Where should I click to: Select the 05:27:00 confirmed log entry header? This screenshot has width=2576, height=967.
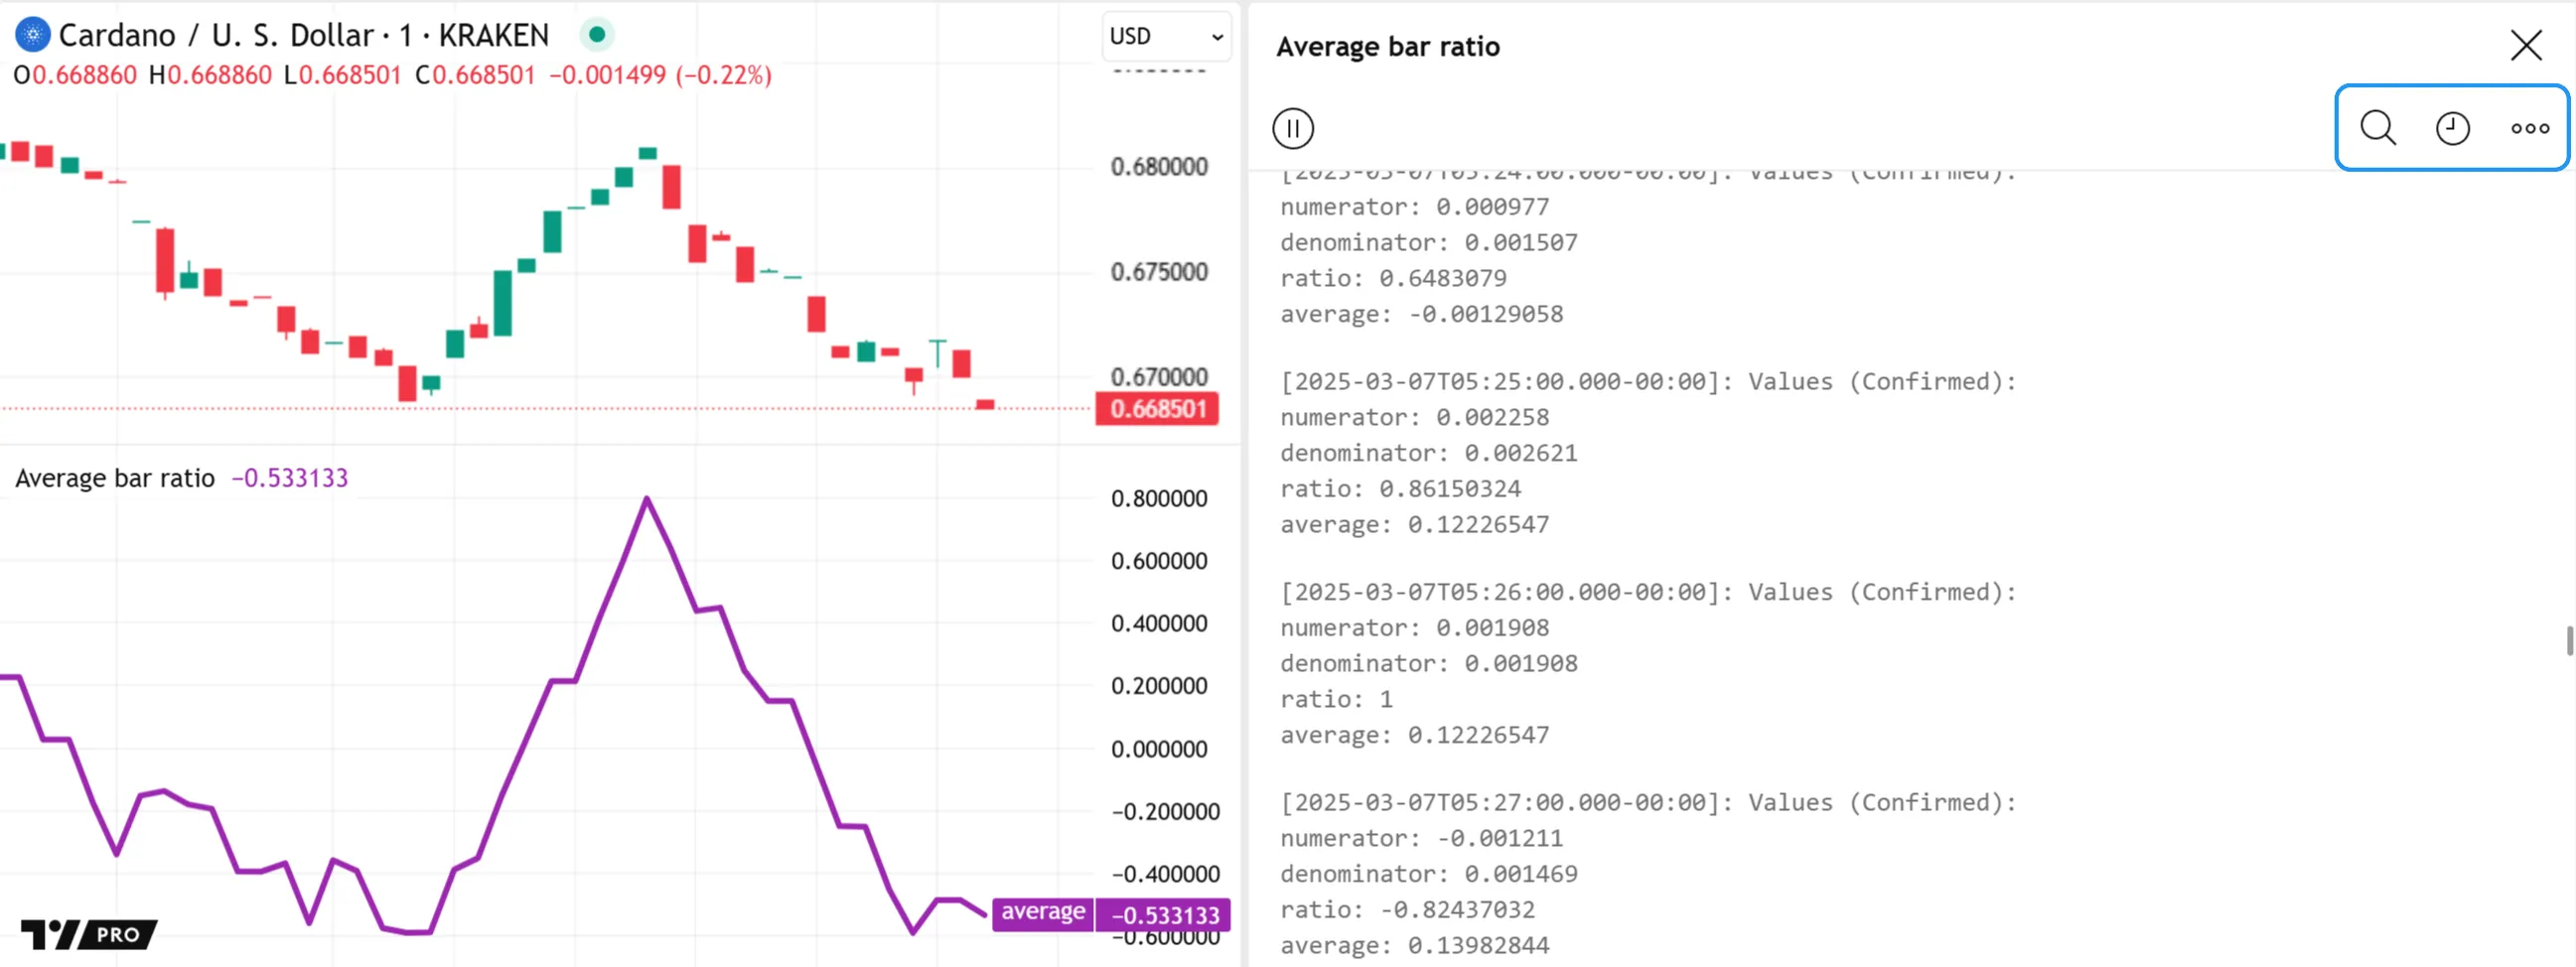click(1647, 802)
